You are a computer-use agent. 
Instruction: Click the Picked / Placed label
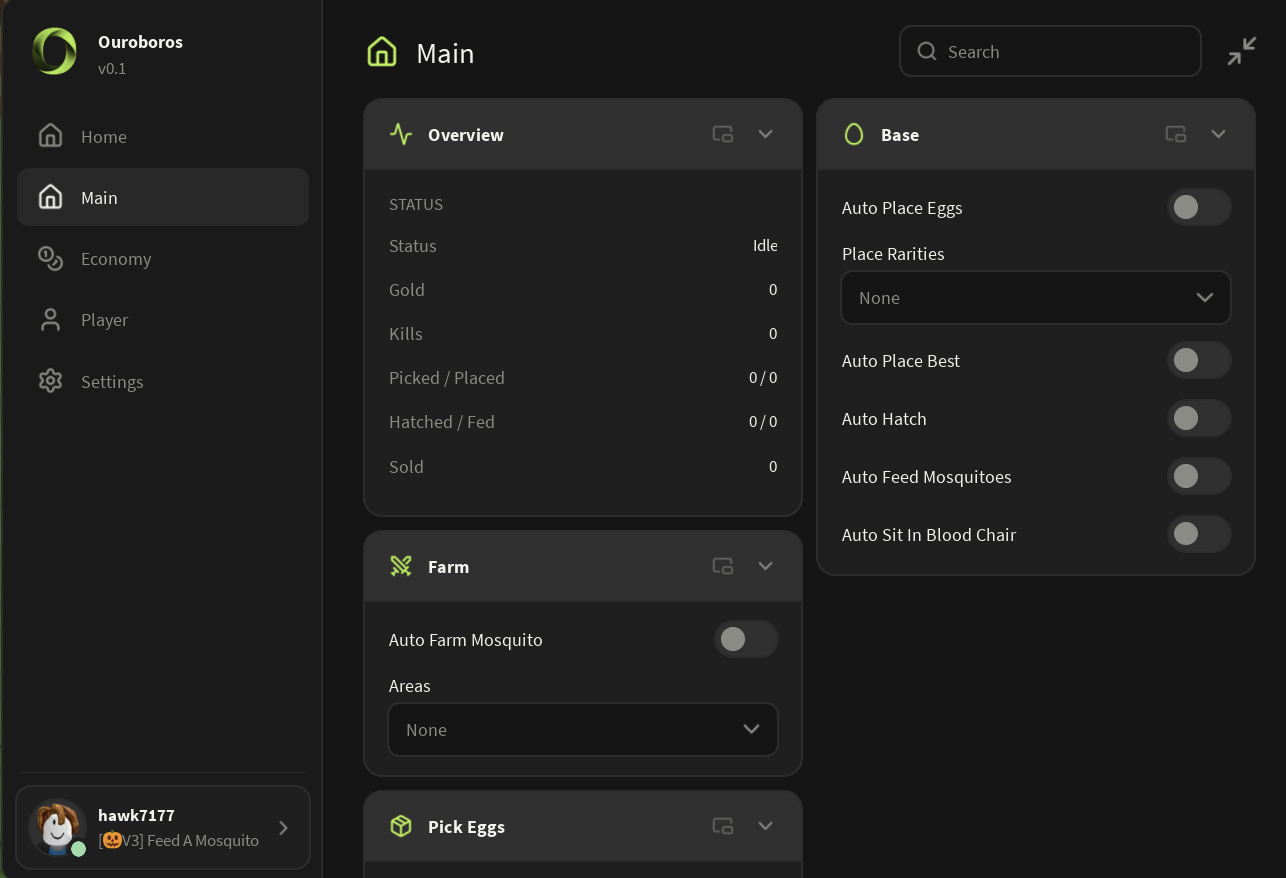(447, 378)
